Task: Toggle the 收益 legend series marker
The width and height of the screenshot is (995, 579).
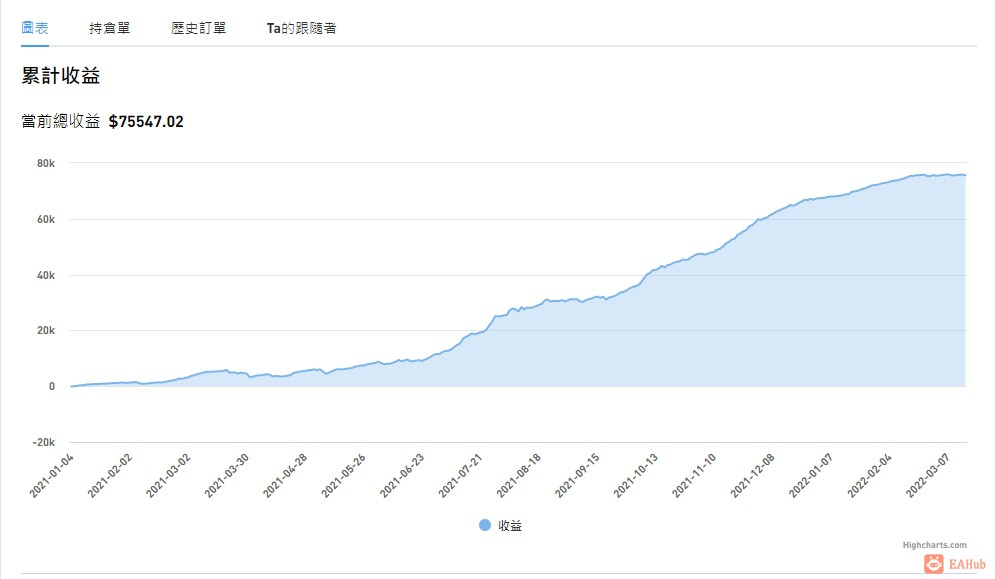Action: (485, 525)
